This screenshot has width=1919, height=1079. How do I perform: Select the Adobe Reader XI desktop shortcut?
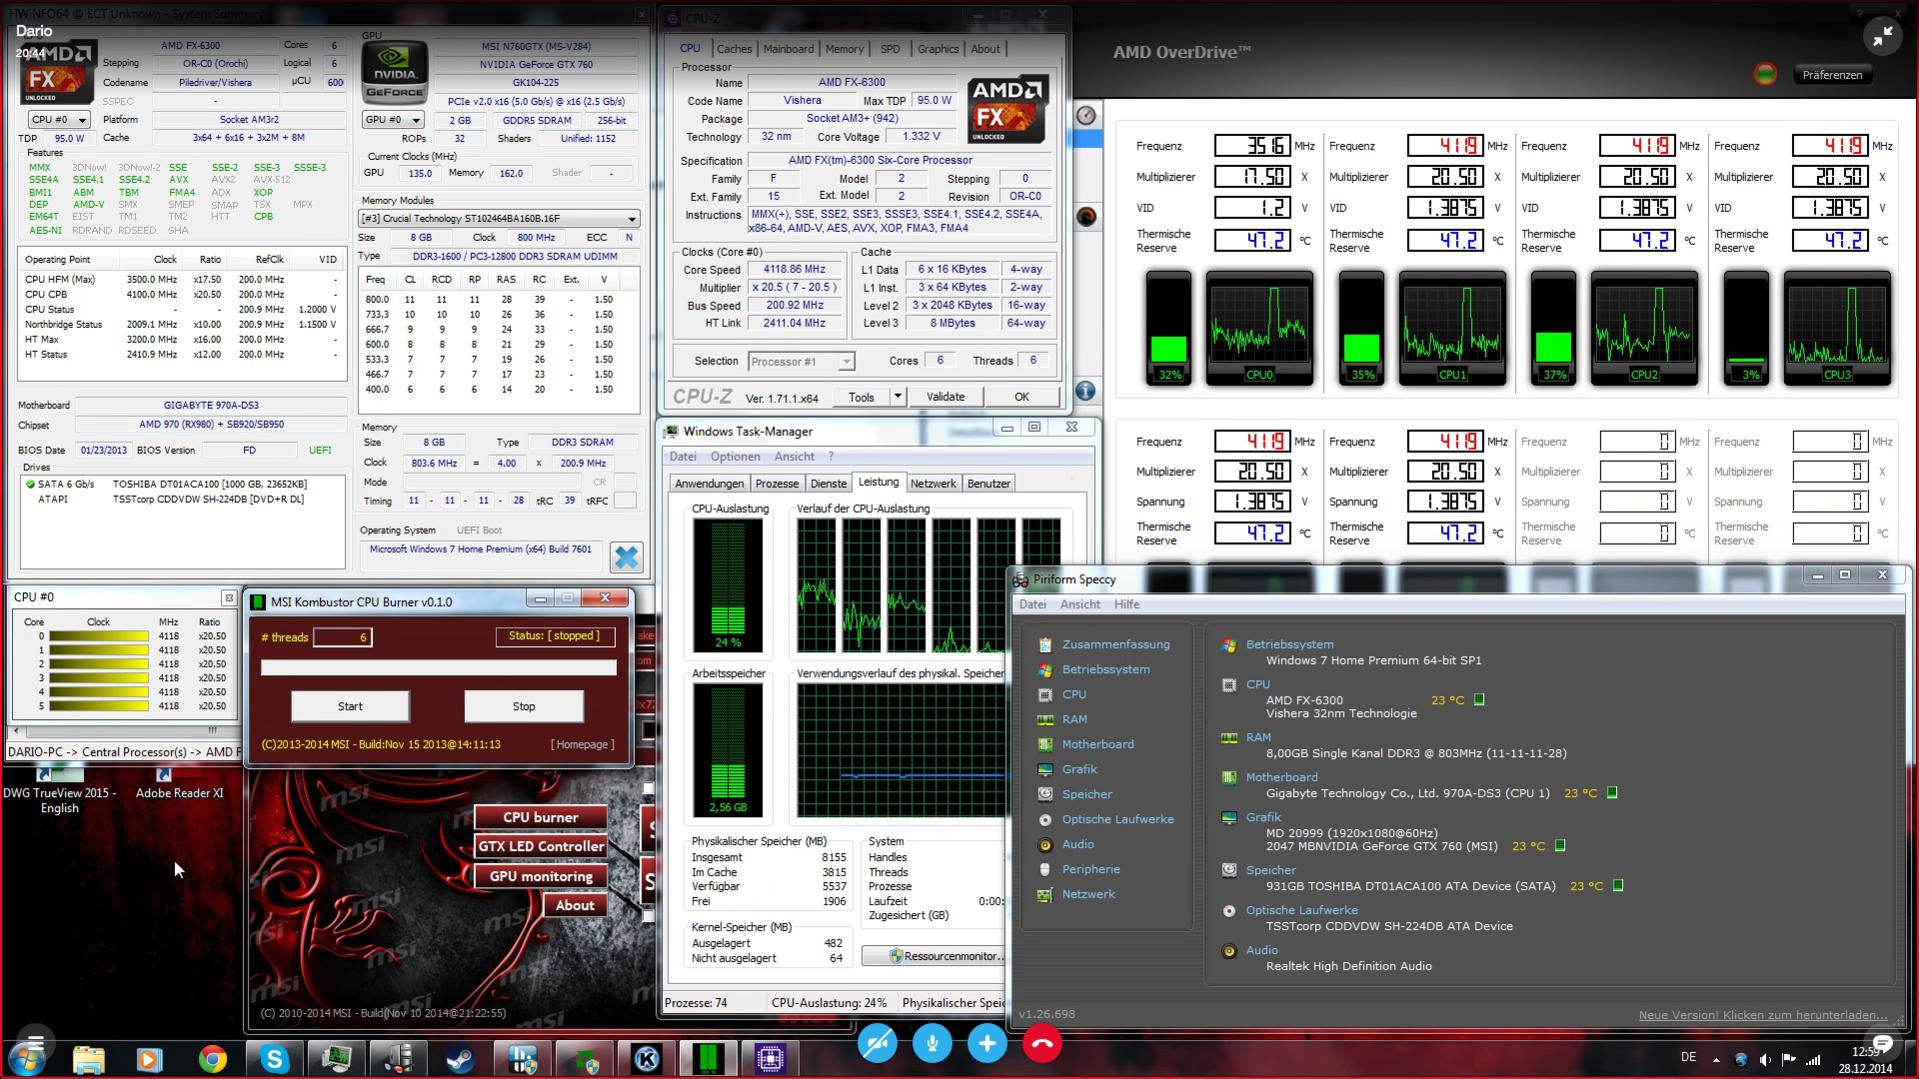[179, 784]
